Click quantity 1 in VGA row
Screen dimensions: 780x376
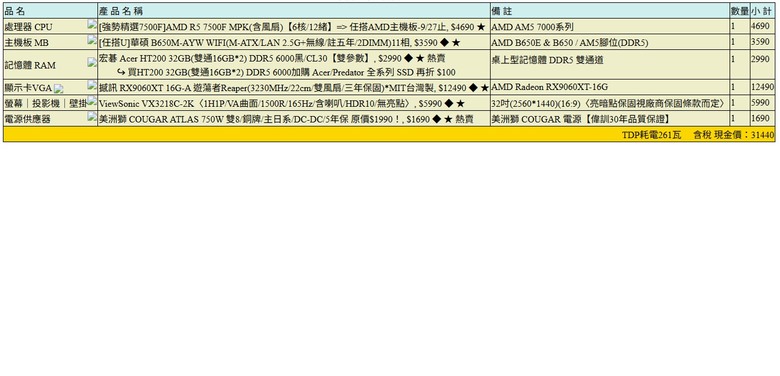[x=733, y=88]
